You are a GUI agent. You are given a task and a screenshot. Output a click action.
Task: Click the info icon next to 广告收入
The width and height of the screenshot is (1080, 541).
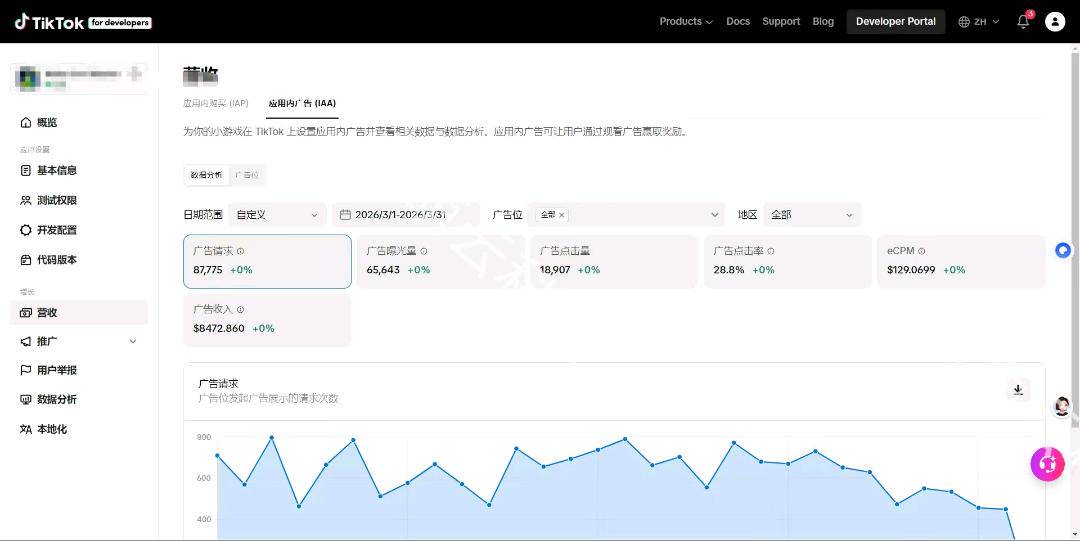click(x=241, y=310)
